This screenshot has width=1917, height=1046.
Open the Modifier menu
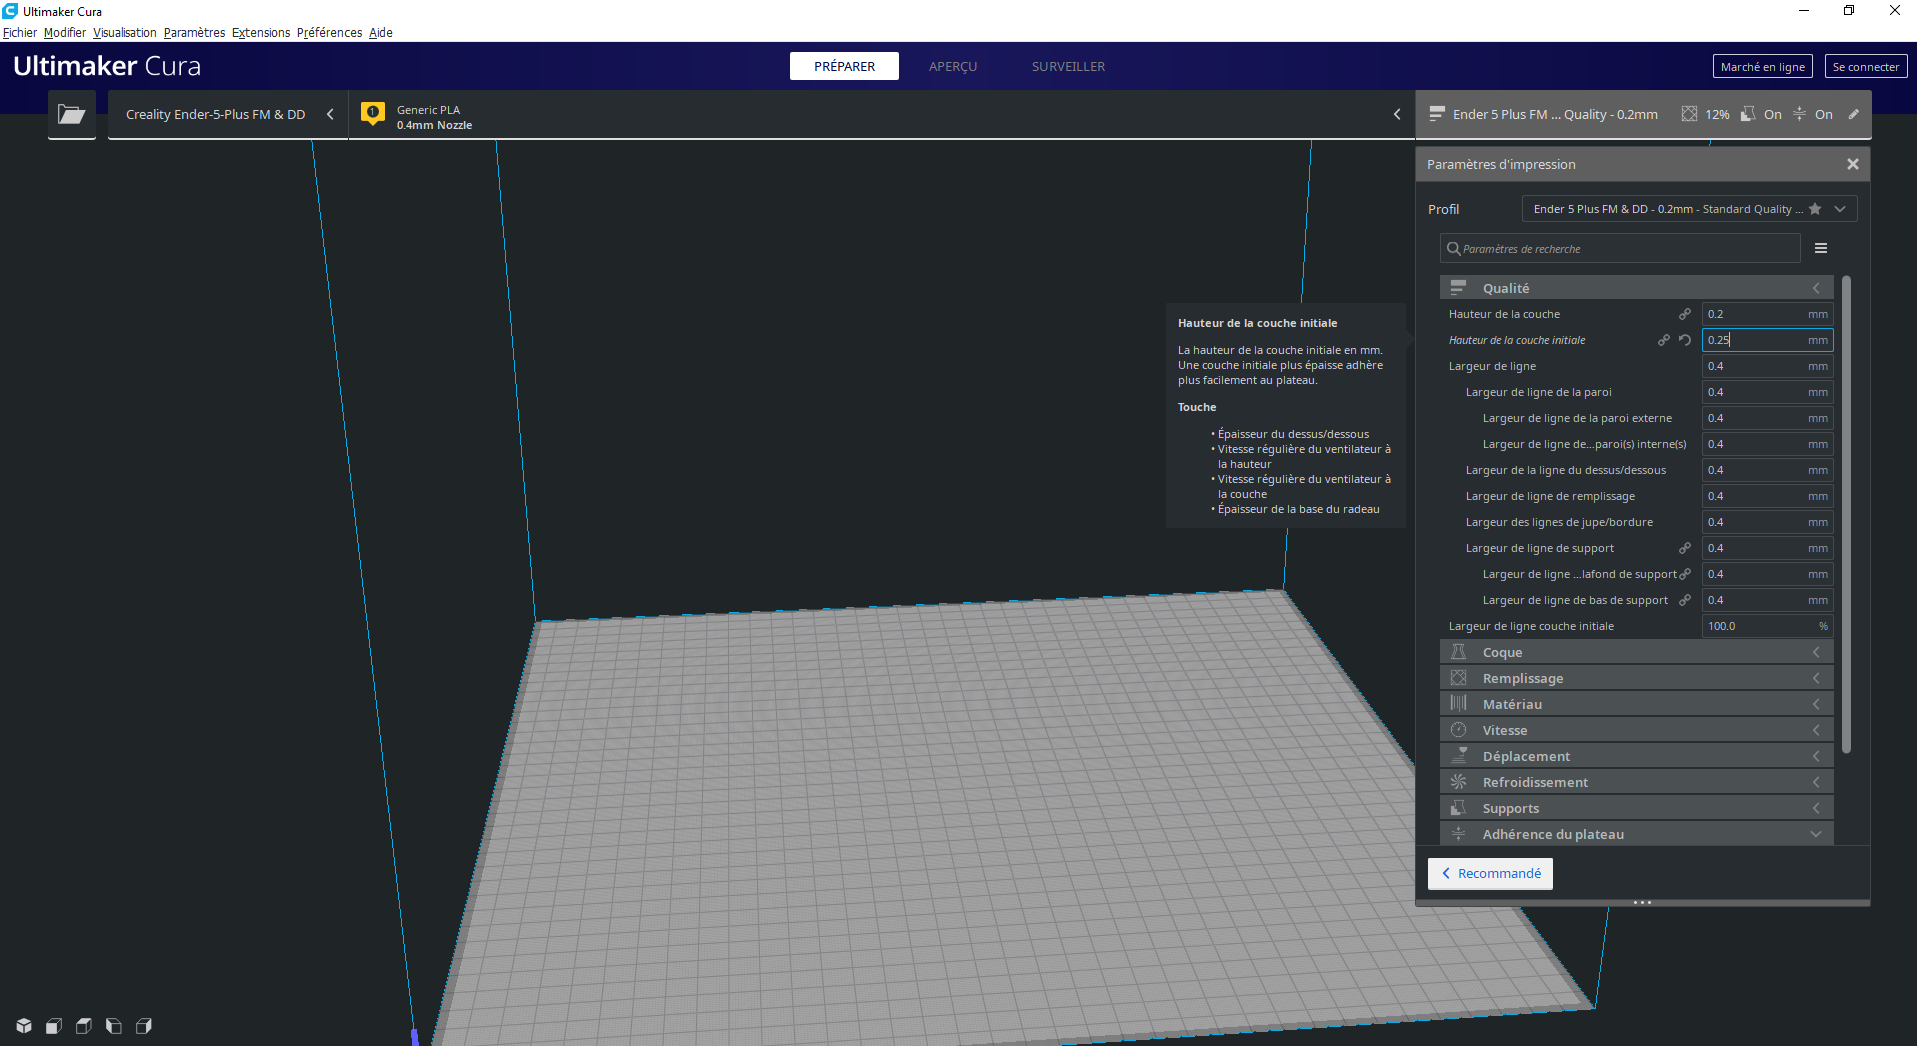[65, 33]
